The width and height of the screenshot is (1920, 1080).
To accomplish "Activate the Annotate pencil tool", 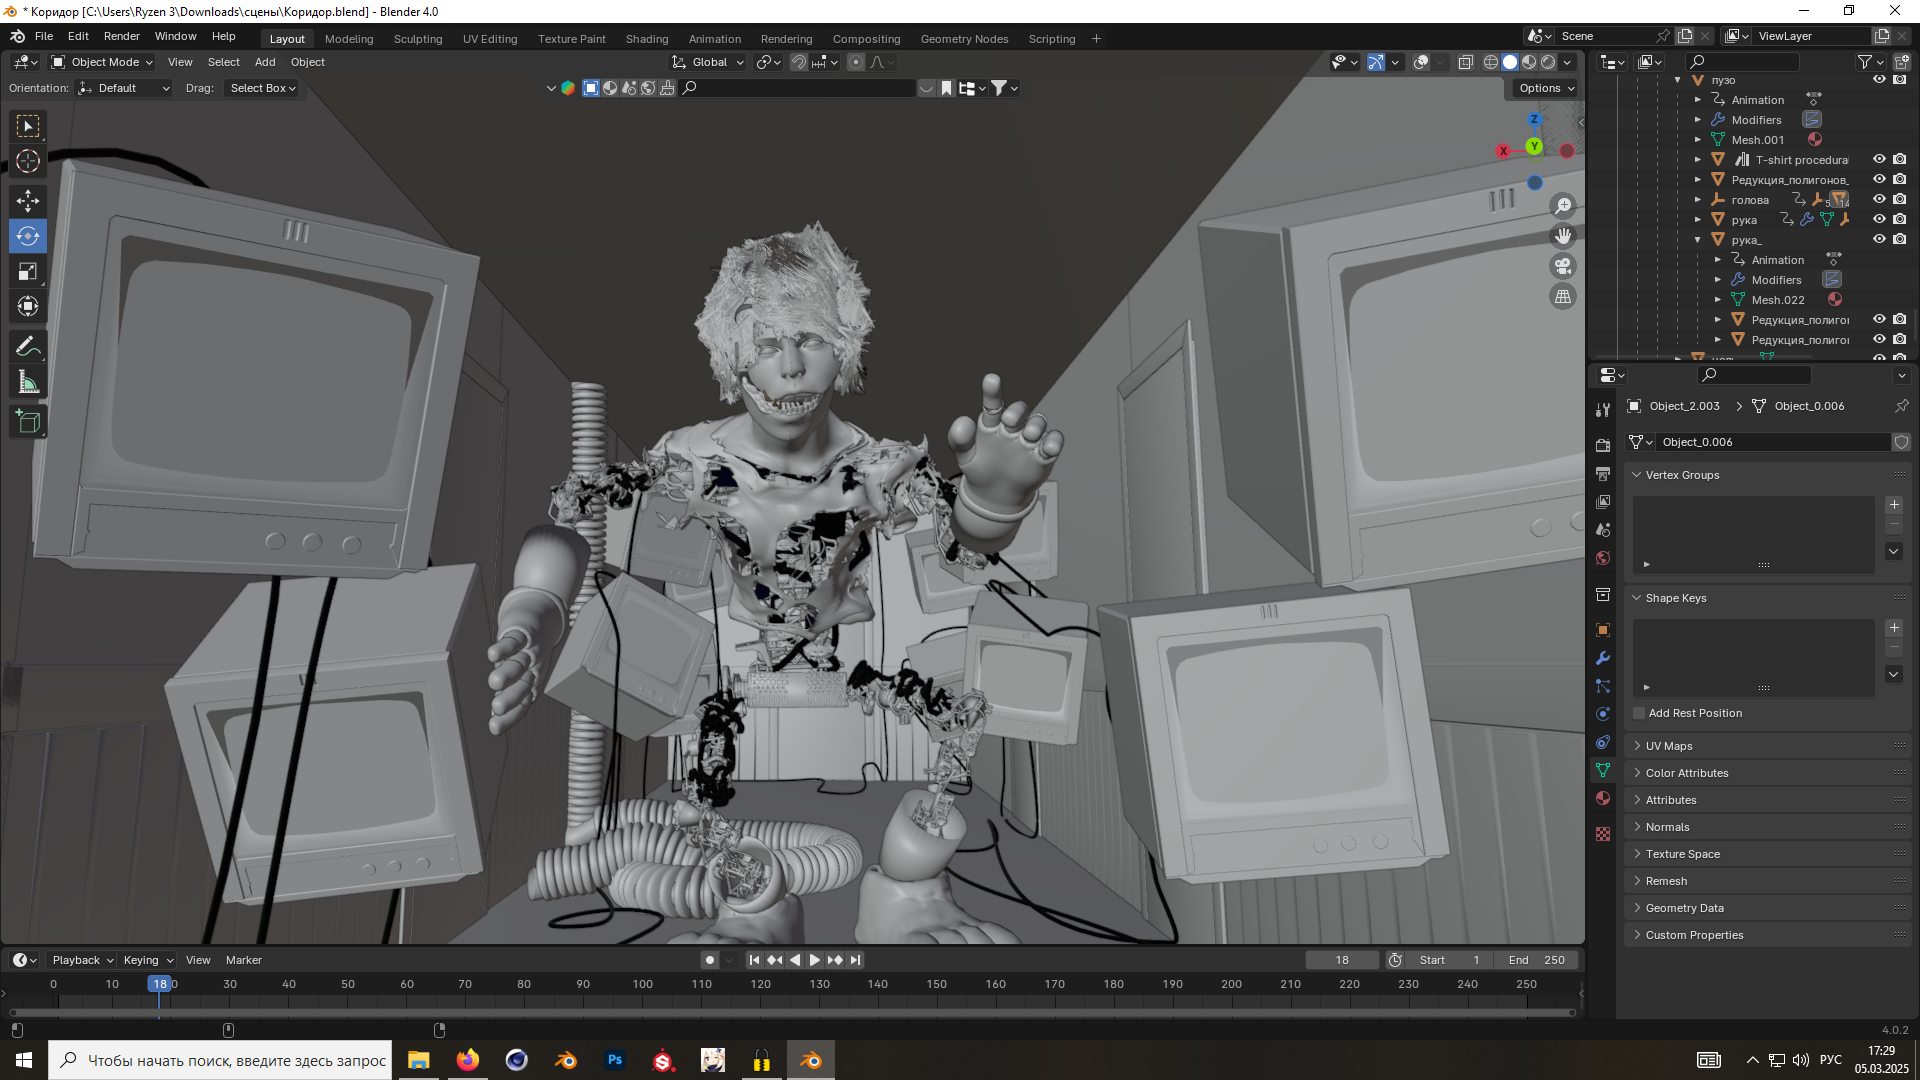I will pyautogui.click(x=28, y=347).
